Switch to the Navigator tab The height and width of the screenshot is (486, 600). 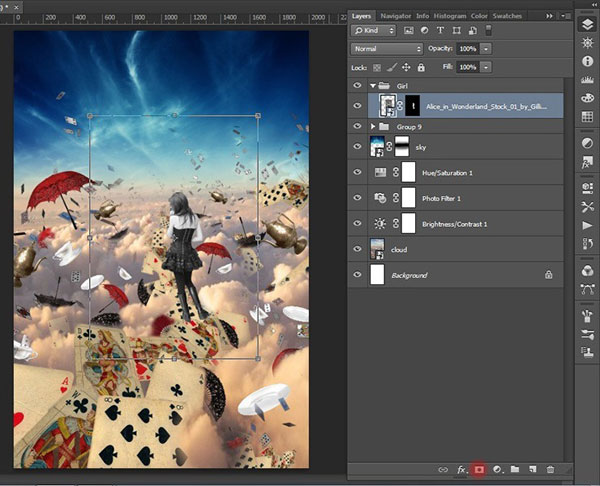coord(395,16)
